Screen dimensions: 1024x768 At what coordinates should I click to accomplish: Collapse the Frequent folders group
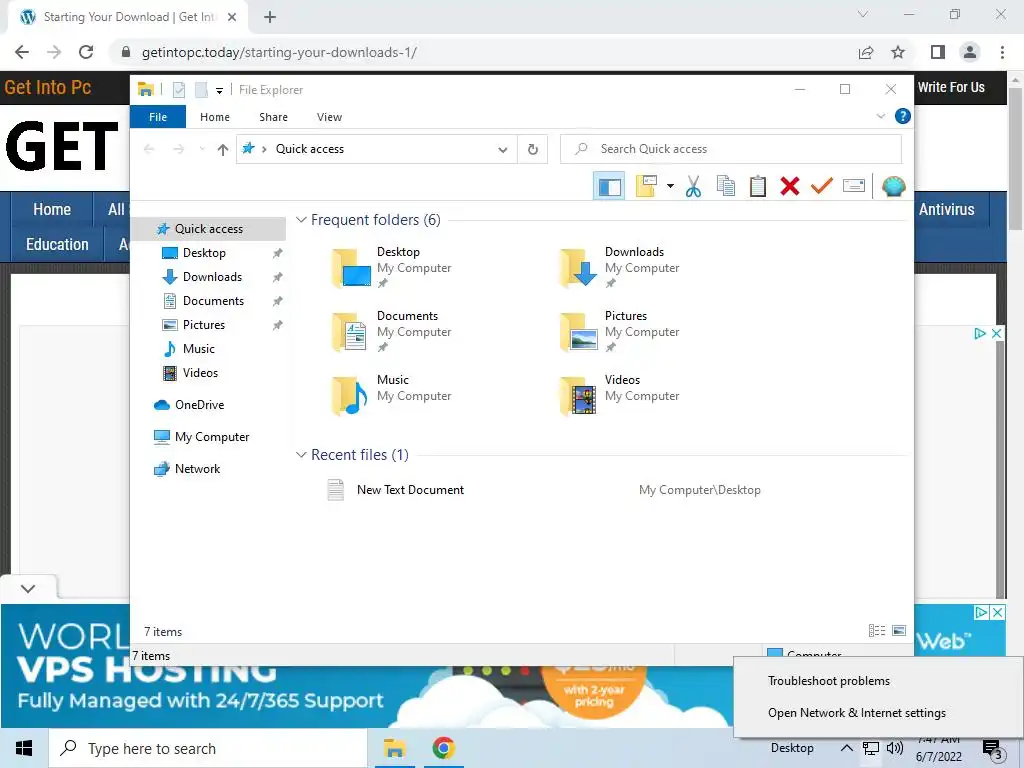[301, 220]
